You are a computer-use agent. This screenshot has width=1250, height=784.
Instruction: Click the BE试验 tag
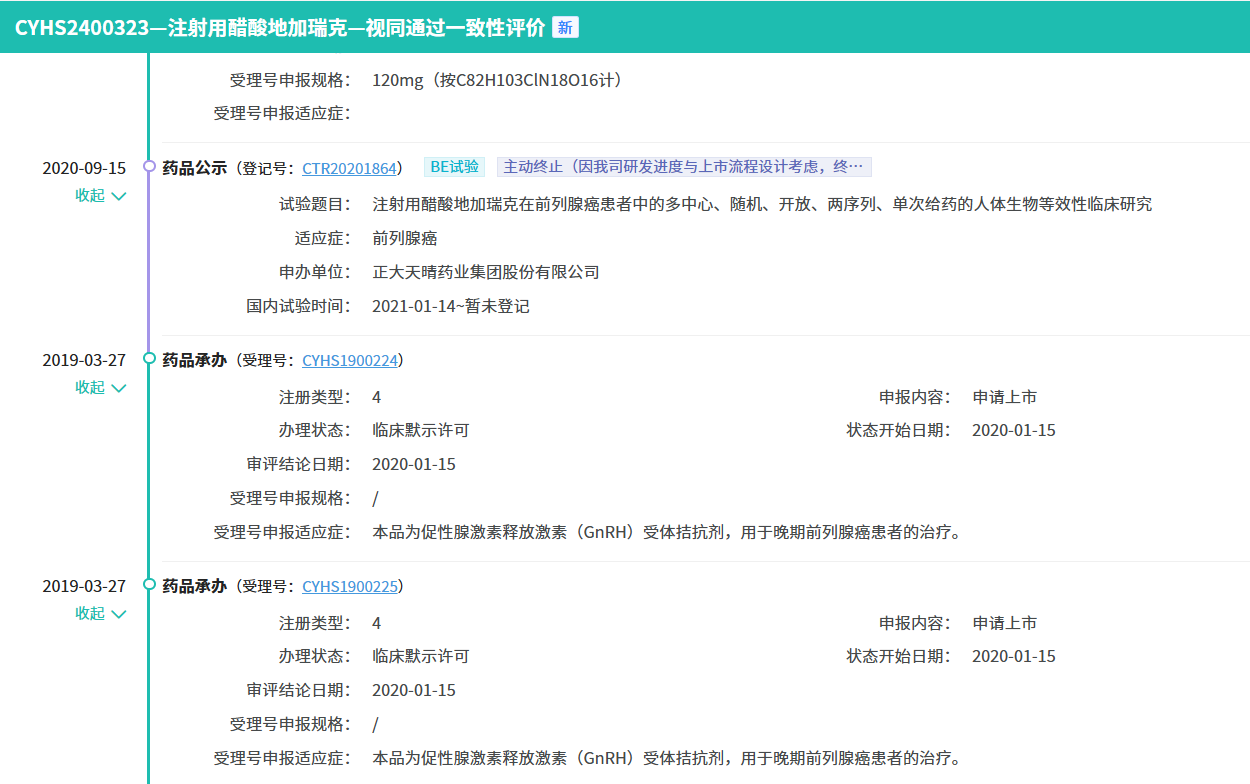pos(454,167)
